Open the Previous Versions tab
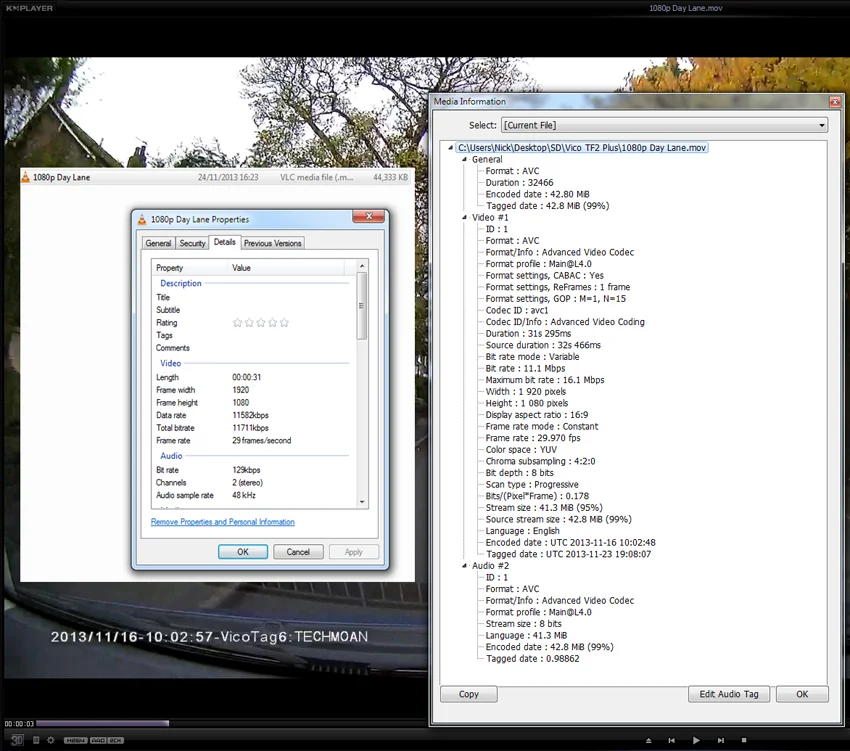Viewport: 850px width, 751px height. [x=272, y=243]
